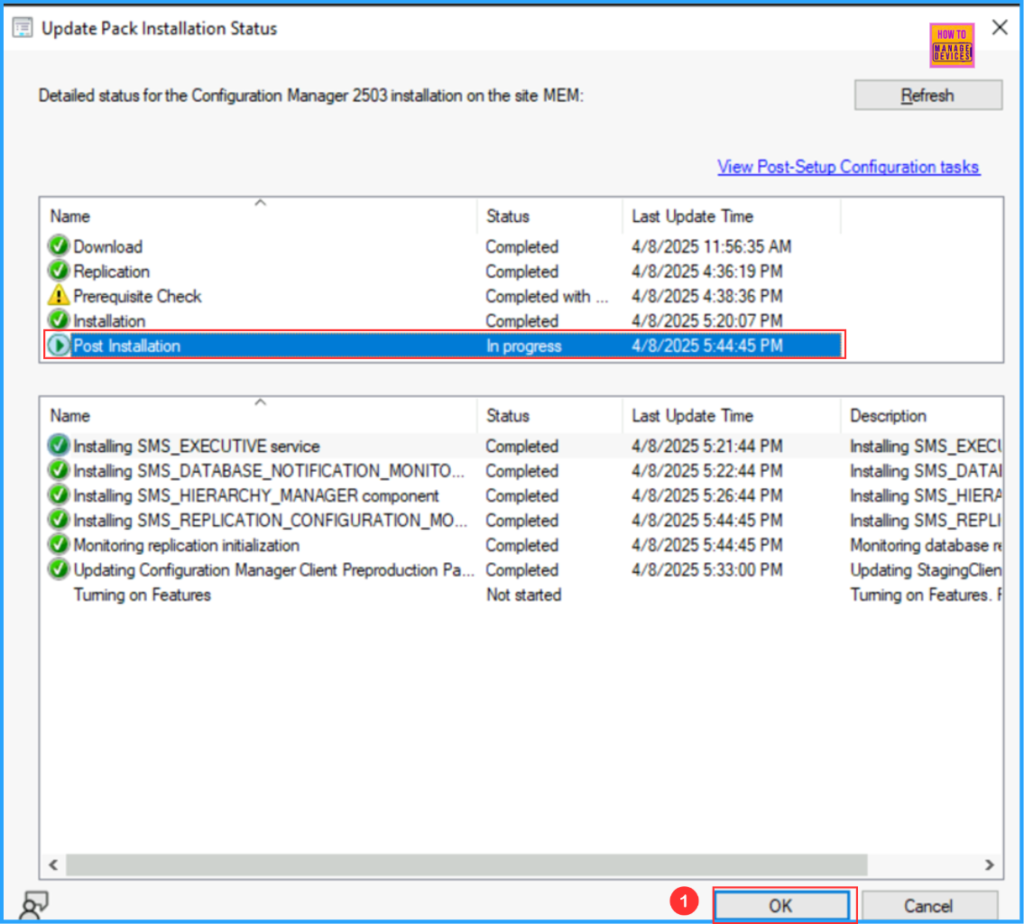Click the Cancel button

point(929,906)
